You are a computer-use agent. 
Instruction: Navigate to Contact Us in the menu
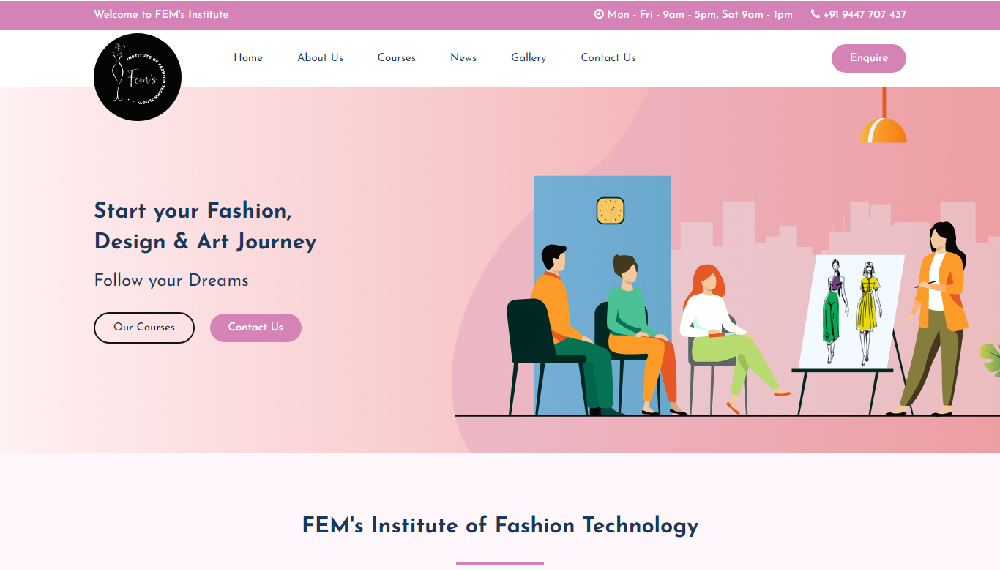point(608,57)
